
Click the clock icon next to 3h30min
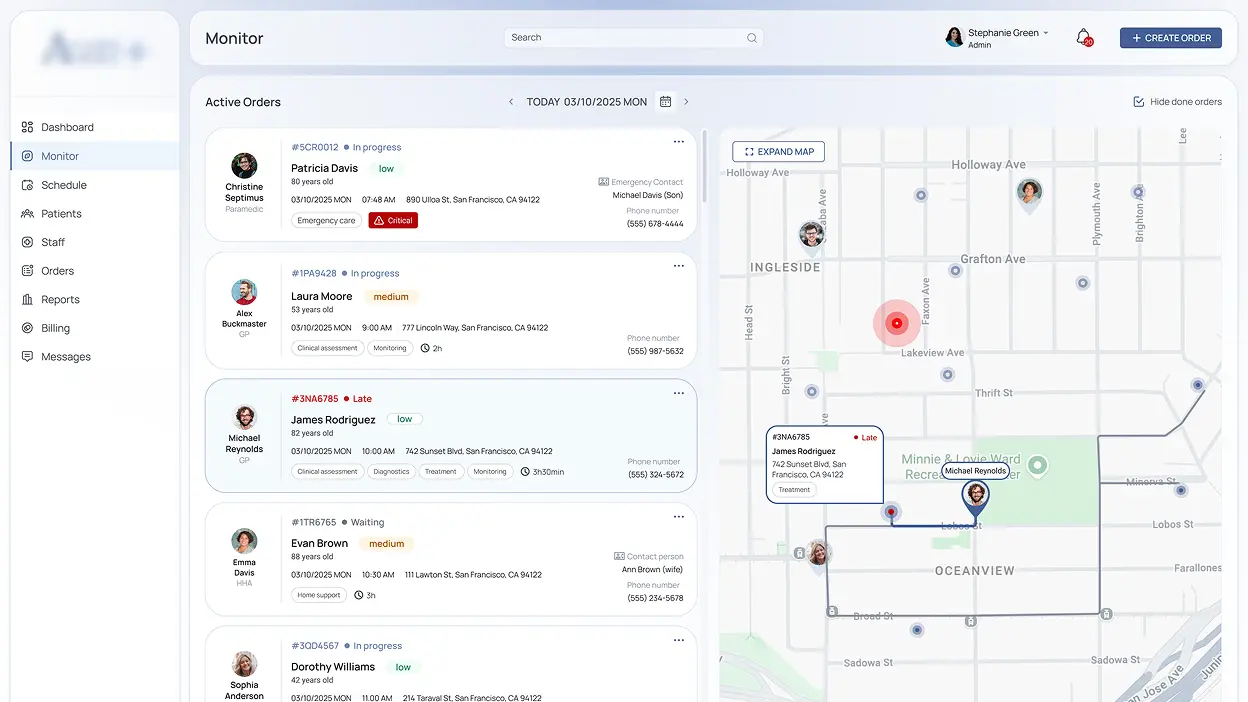[525, 471]
